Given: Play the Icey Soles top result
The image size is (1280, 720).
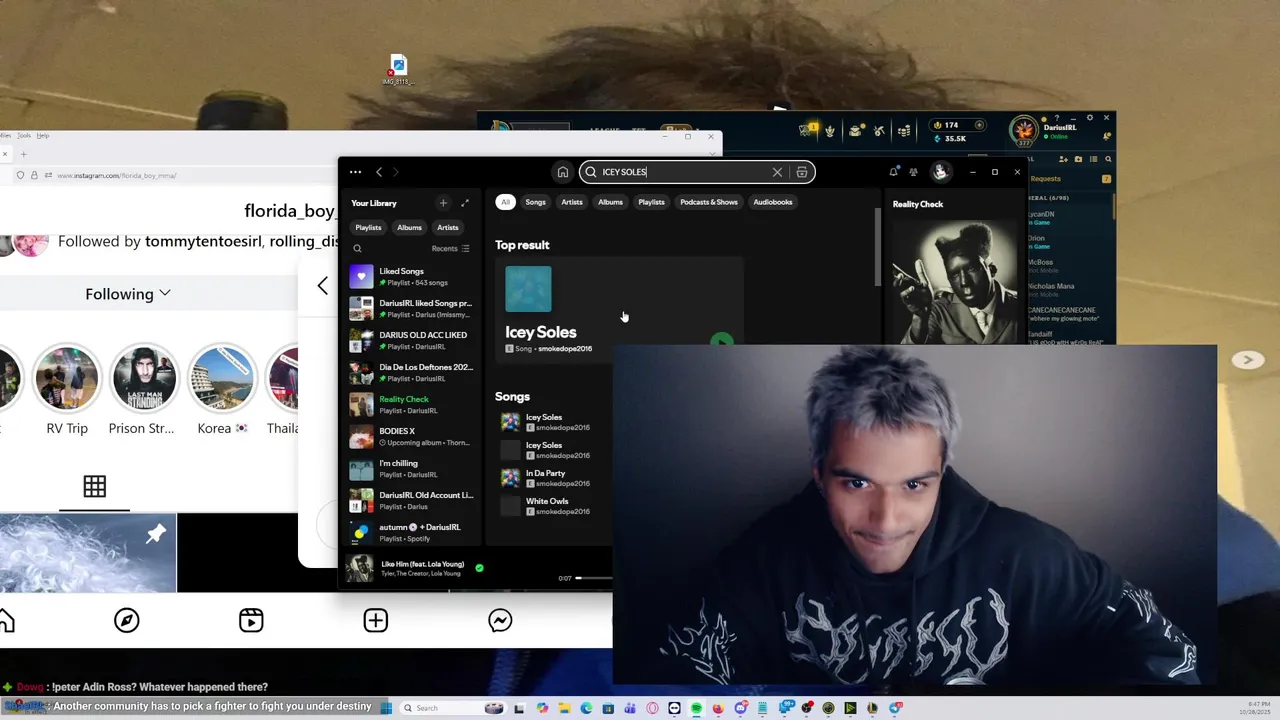Looking at the screenshot, I should pyautogui.click(x=721, y=341).
